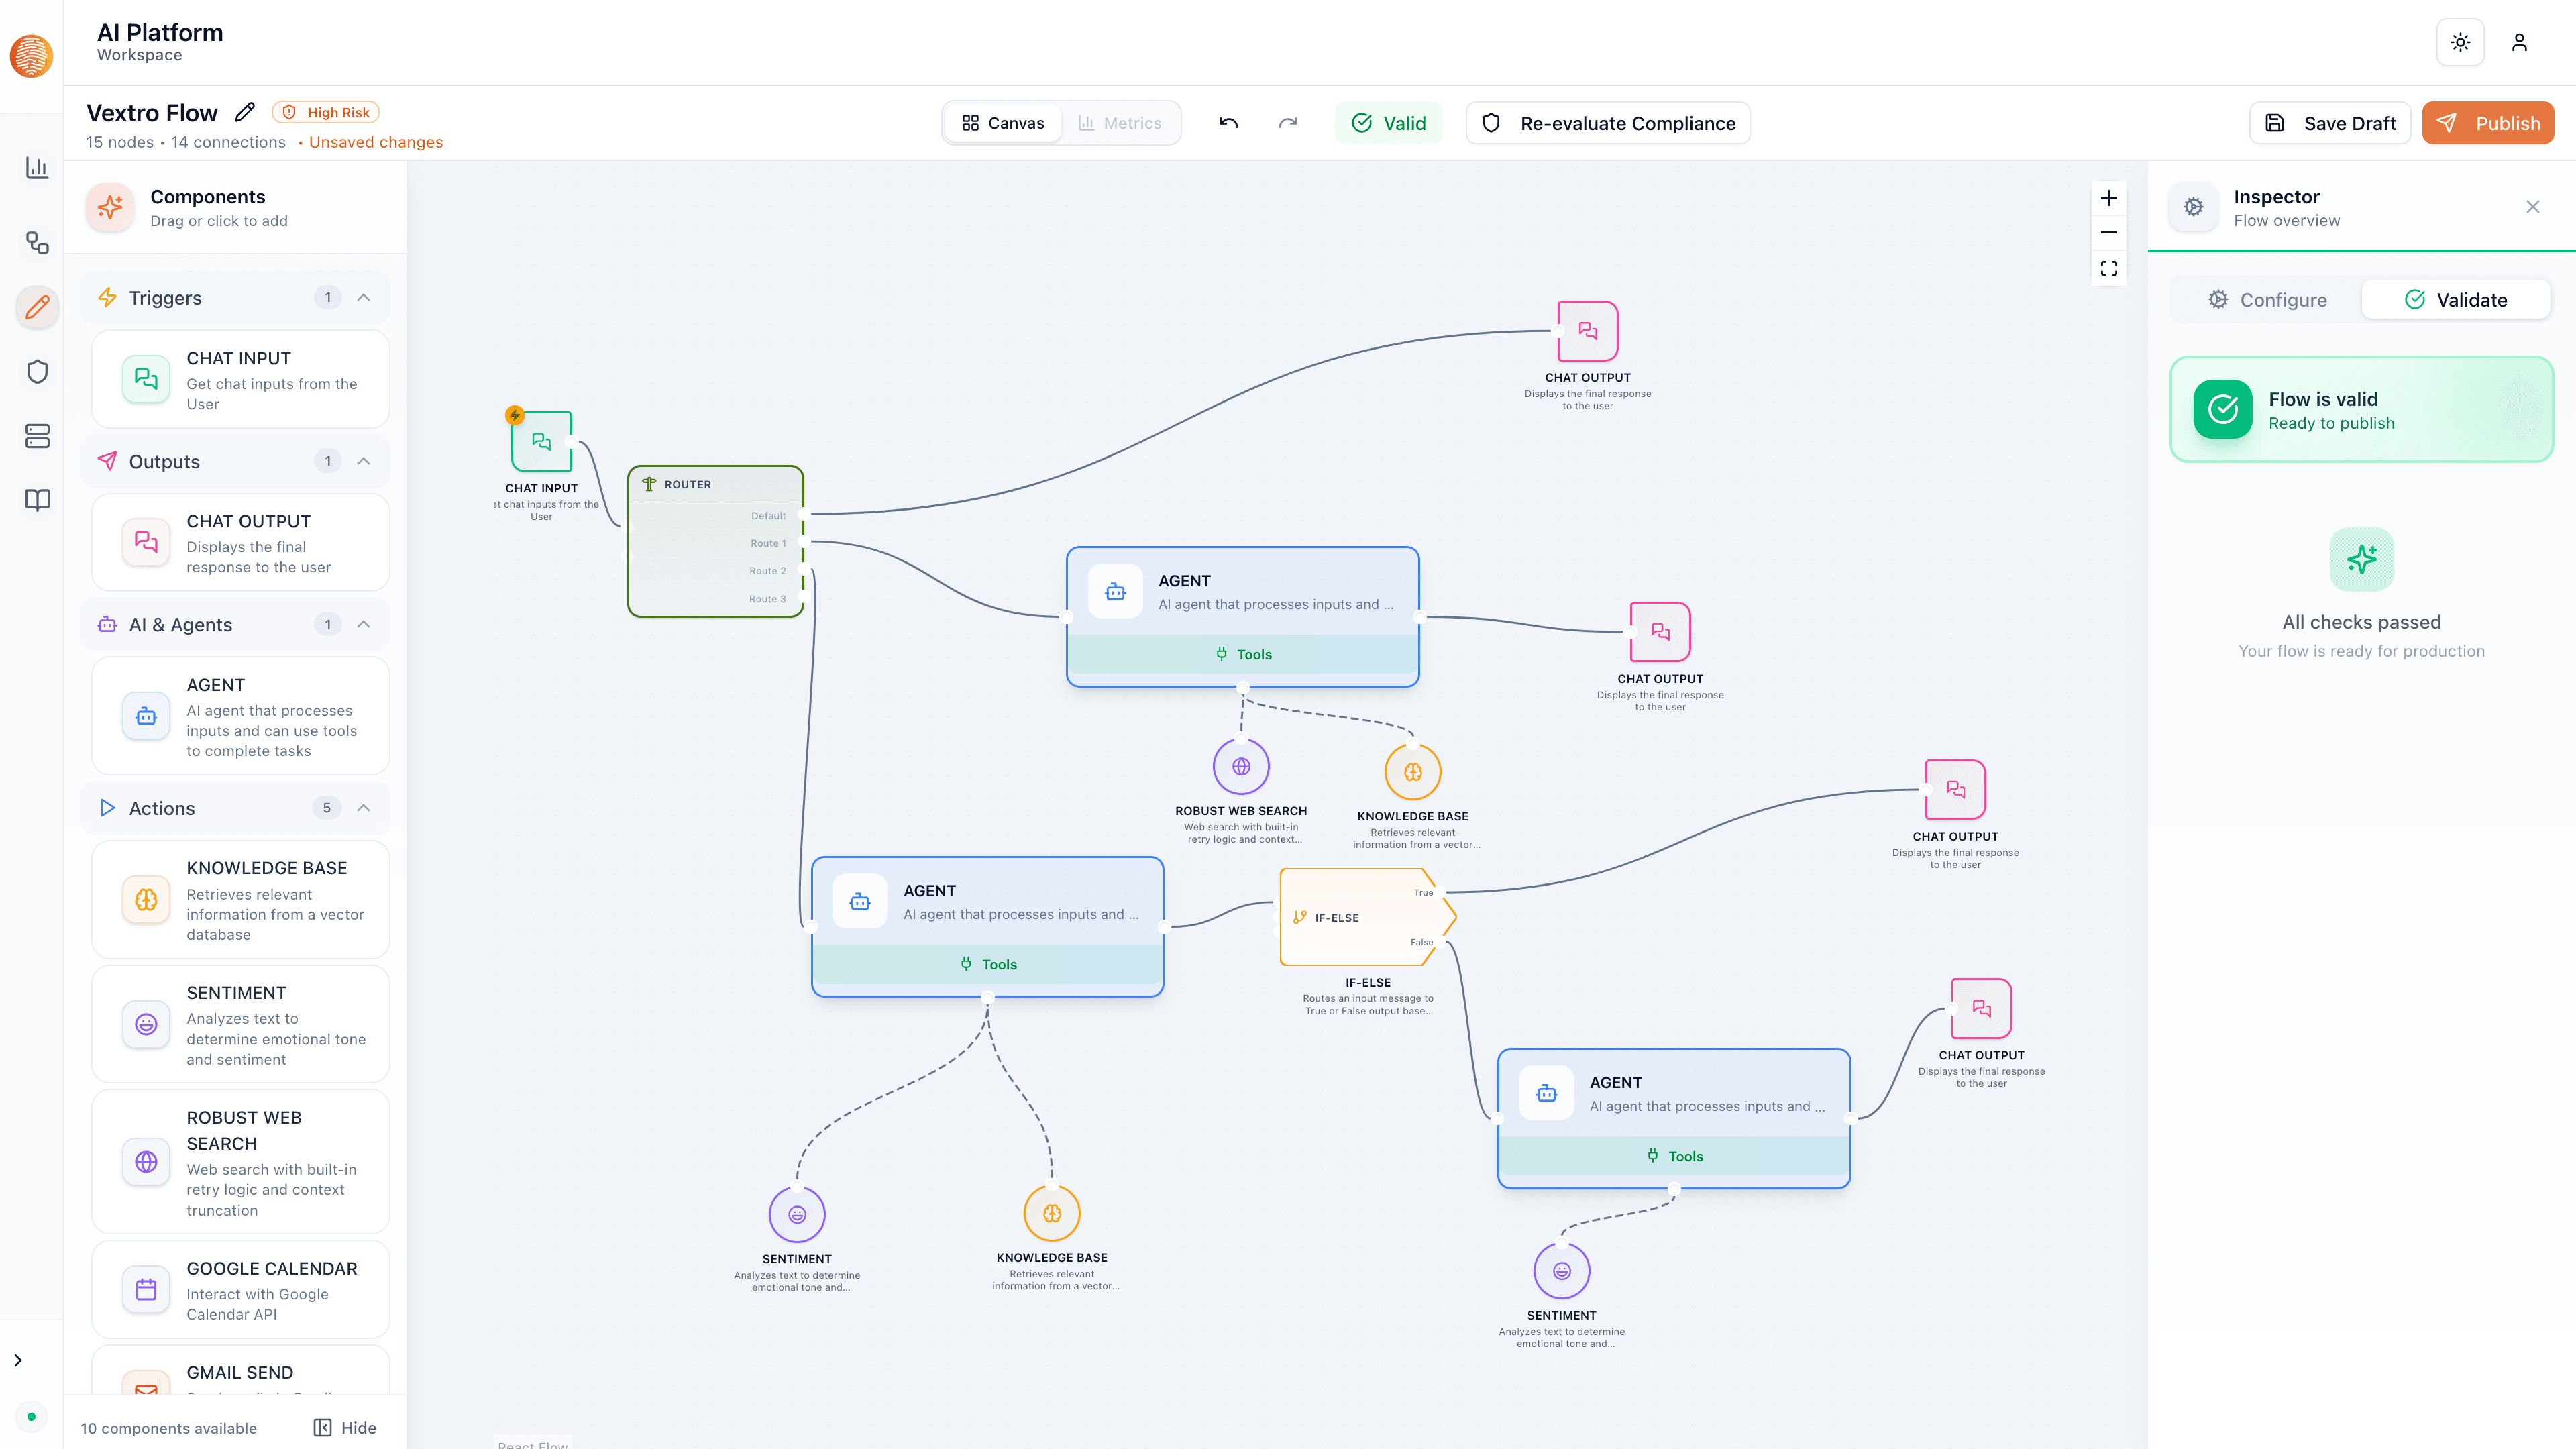
Task: Collapse the Triggers section
Action: pyautogui.click(x=364, y=297)
